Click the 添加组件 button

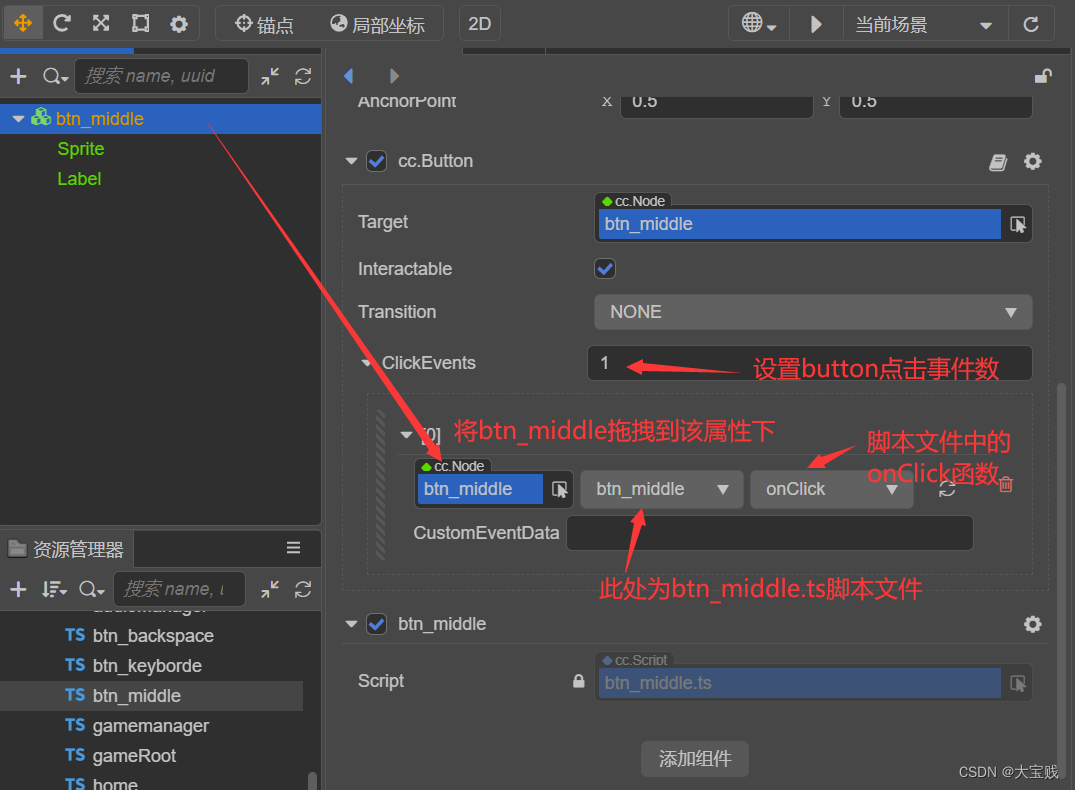click(x=694, y=759)
